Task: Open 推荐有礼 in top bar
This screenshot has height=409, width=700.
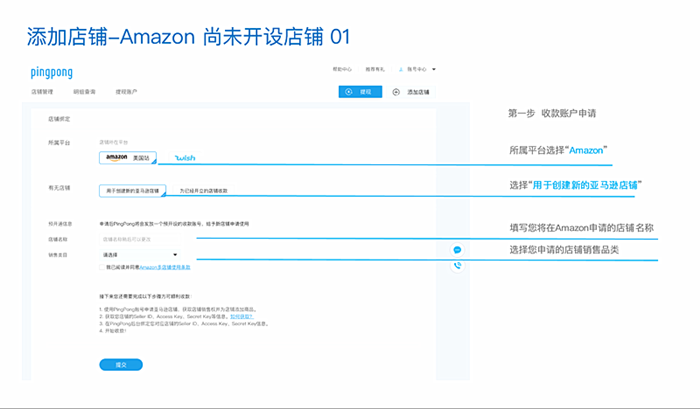Action: click(x=375, y=69)
